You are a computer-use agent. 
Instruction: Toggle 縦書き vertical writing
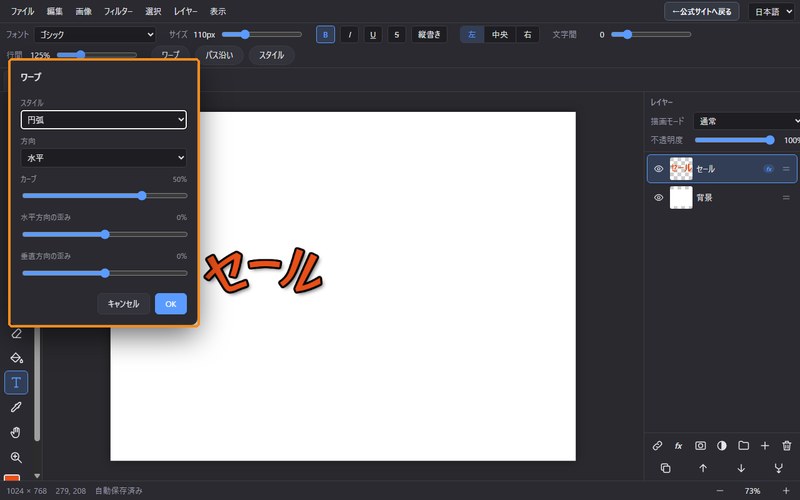[429, 35]
